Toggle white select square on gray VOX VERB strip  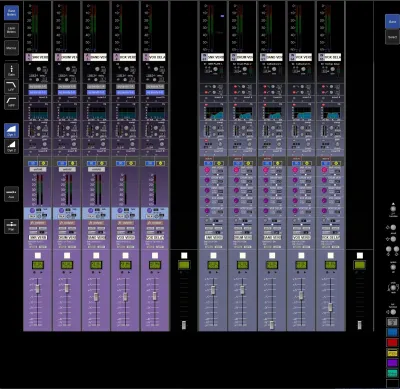(301, 256)
